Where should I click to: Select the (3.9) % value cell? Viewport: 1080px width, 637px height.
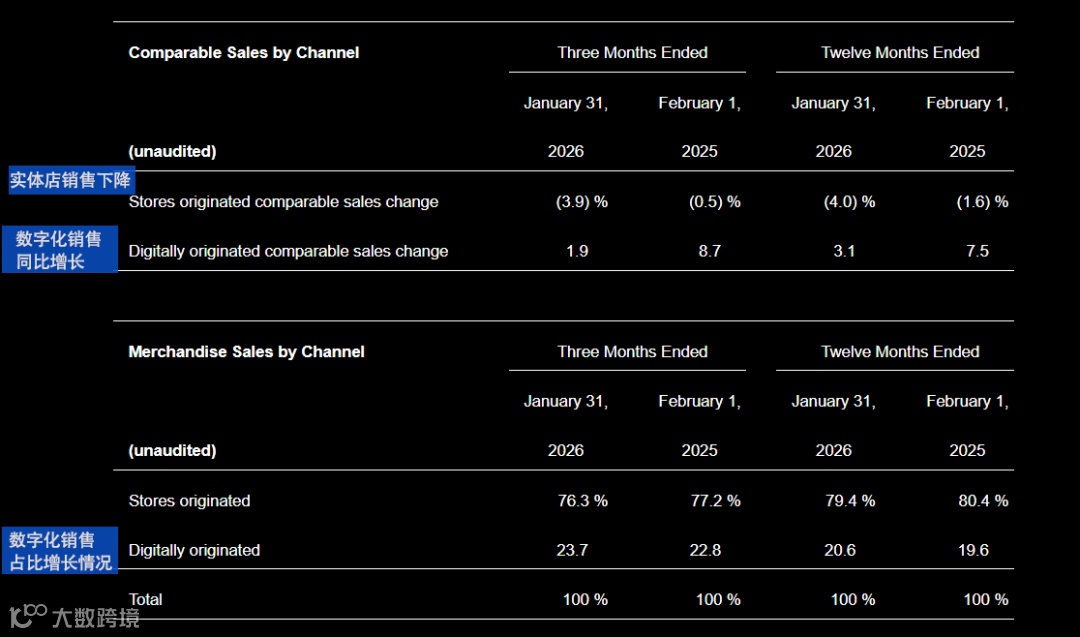click(x=581, y=202)
